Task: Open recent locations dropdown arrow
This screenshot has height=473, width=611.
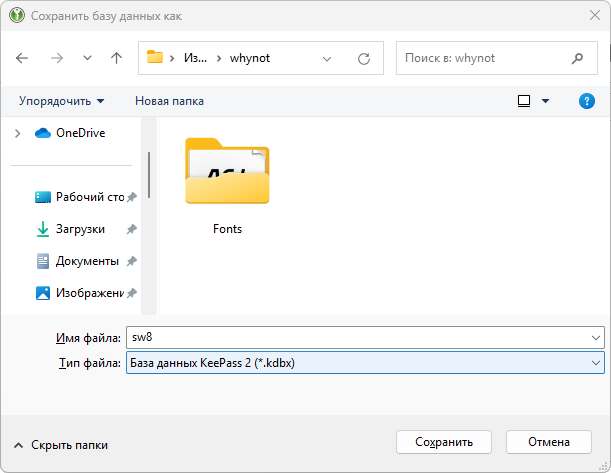Action: pyautogui.click(x=87, y=58)
